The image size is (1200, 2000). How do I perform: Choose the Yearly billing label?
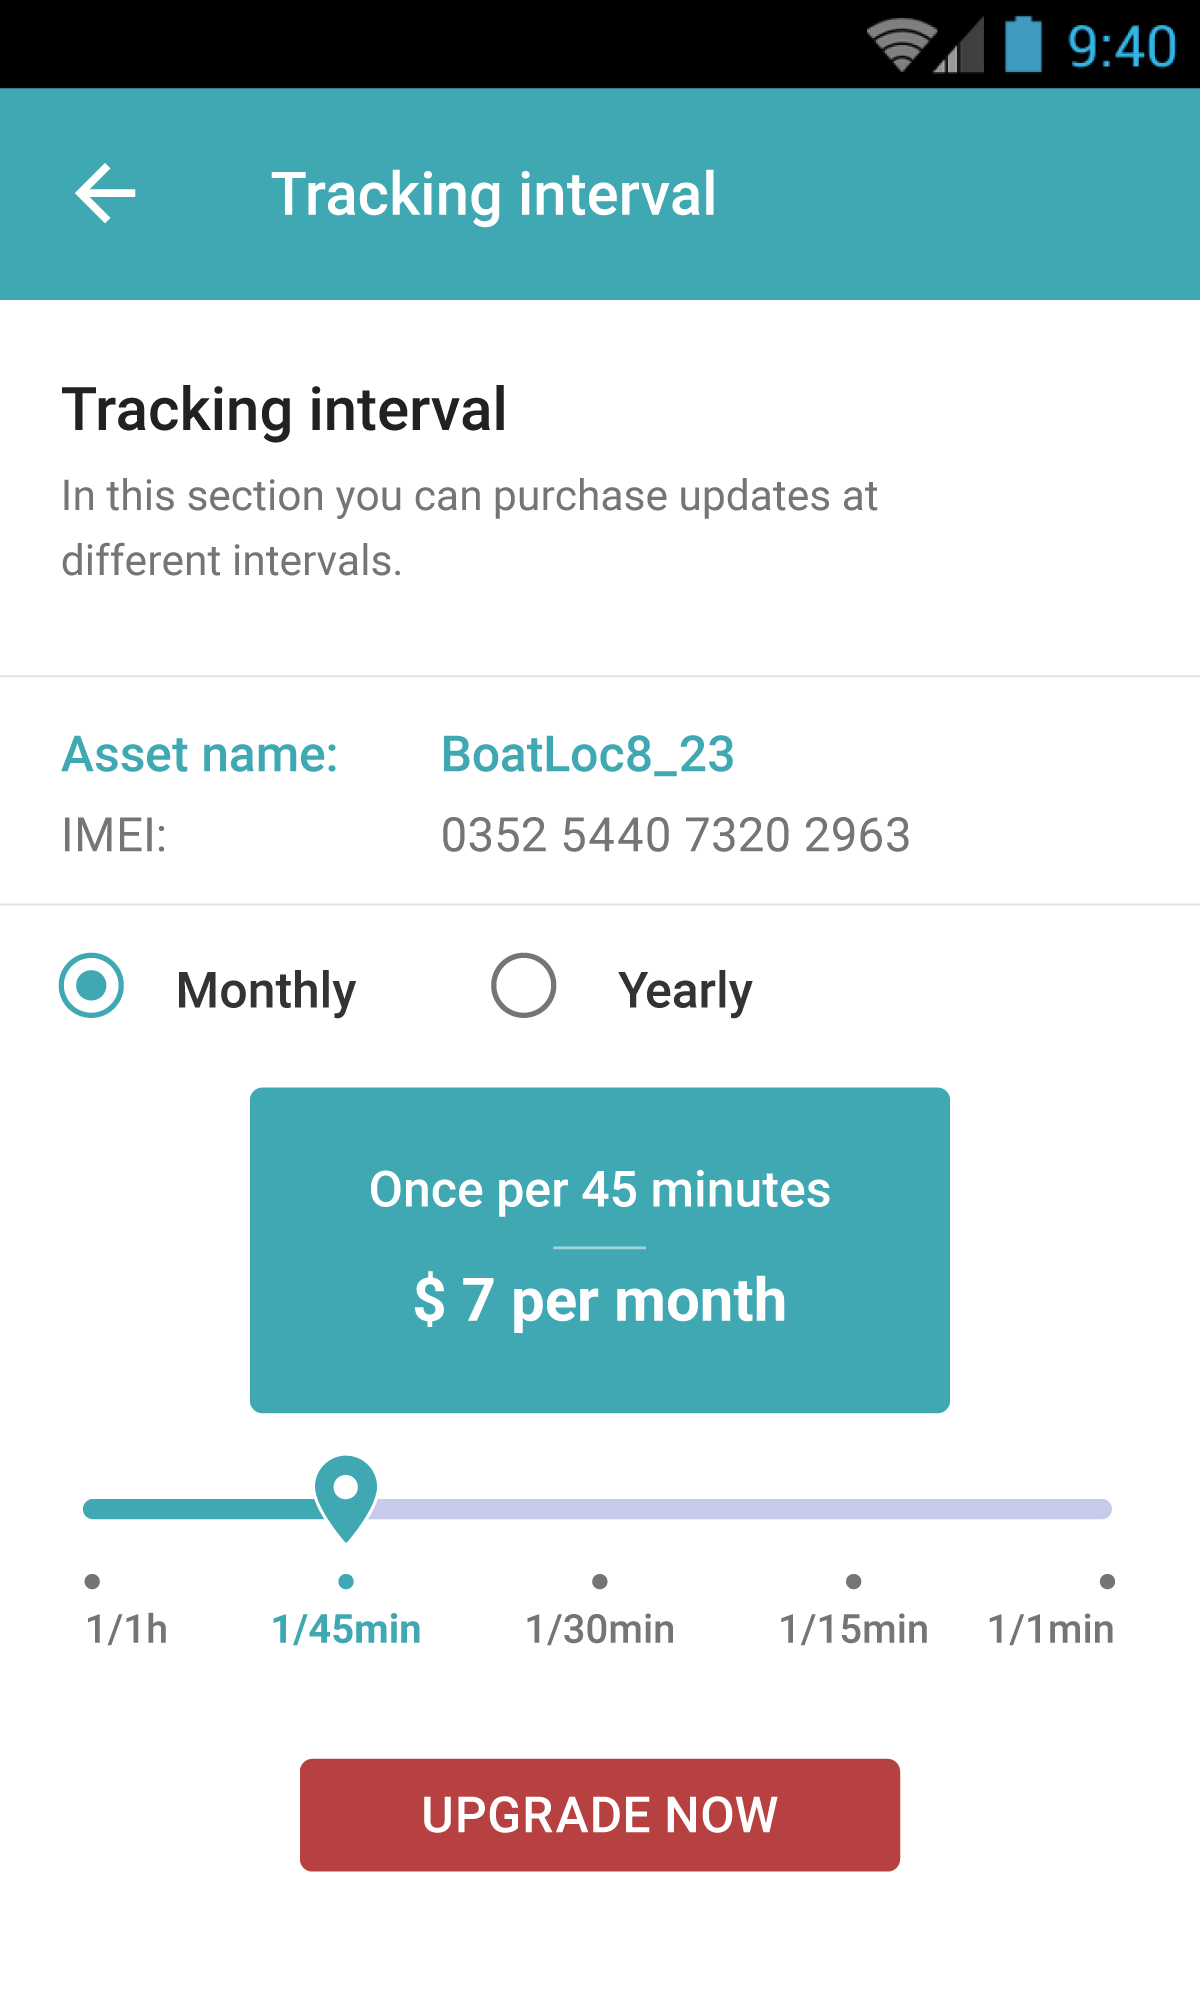[x=685, y=991]
